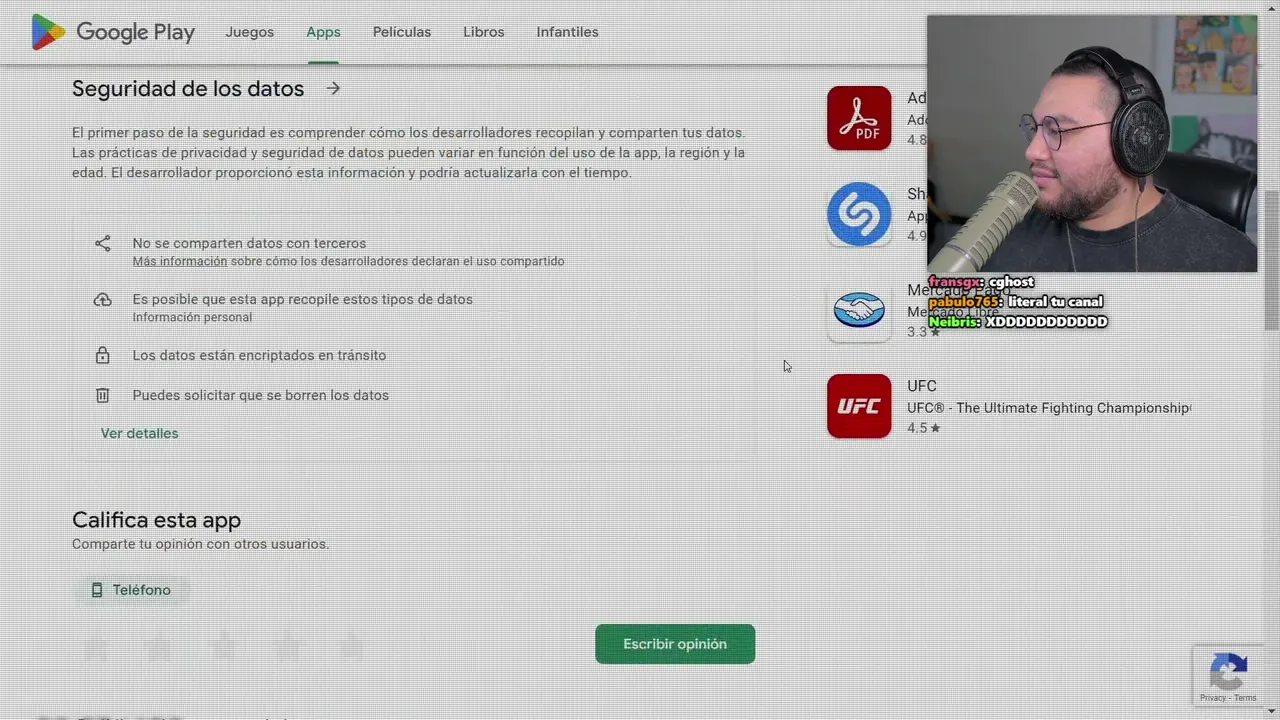Click the 'Seguridad de los datos' heading
Viewport: 1280px width, 720px height.
point(188,88)
